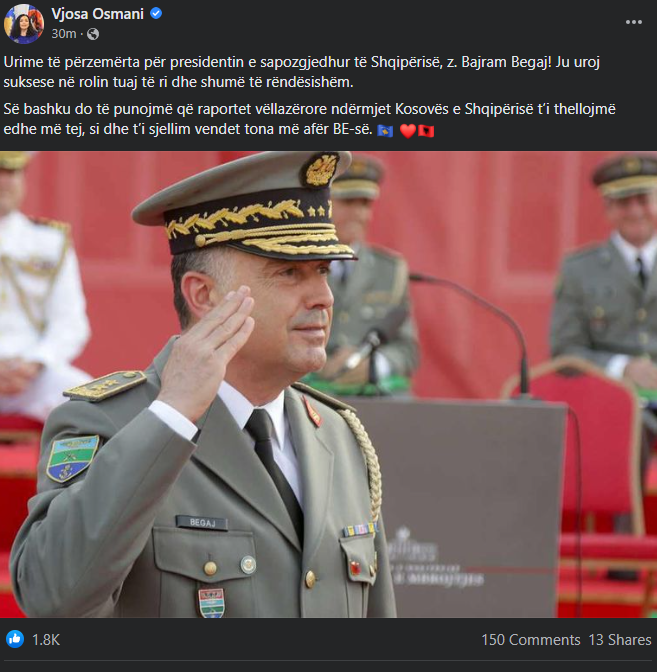Viewport: 657px width, 672px height.
Task: Open the 30m post timestamp
Action: pyautogui.click(x=64, y=34)
